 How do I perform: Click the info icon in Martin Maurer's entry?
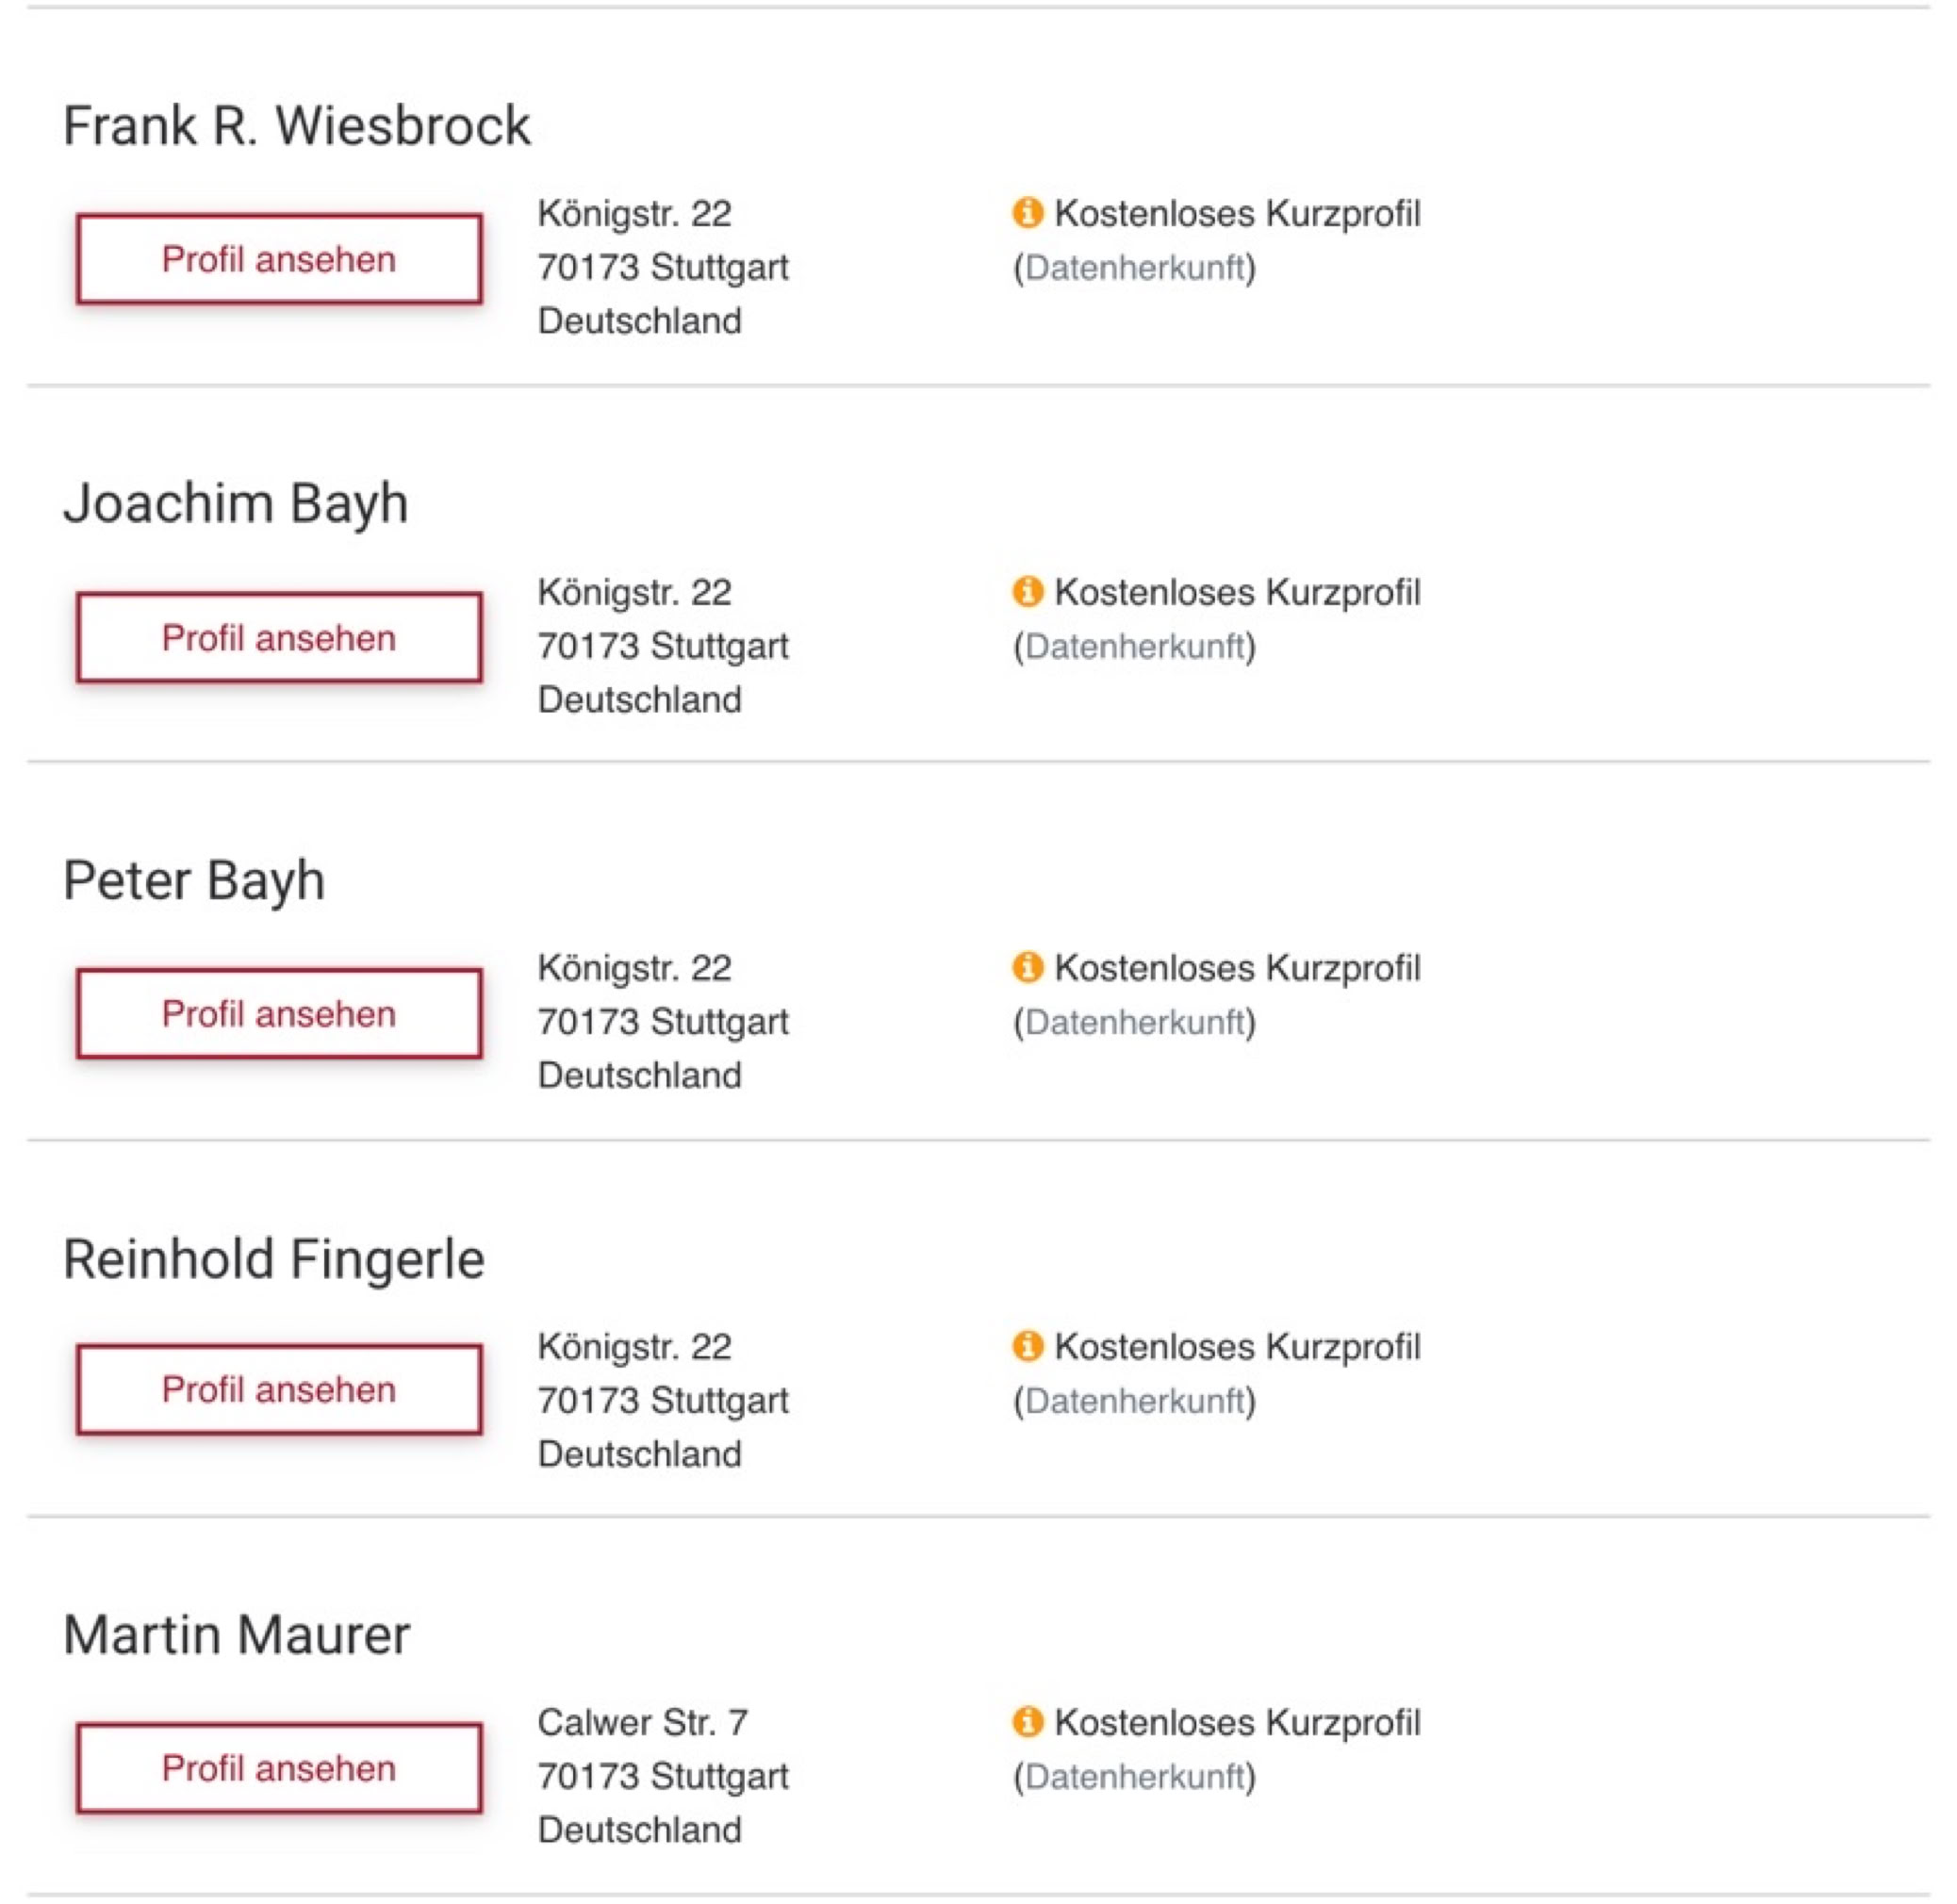(x=1027, y=1722)
